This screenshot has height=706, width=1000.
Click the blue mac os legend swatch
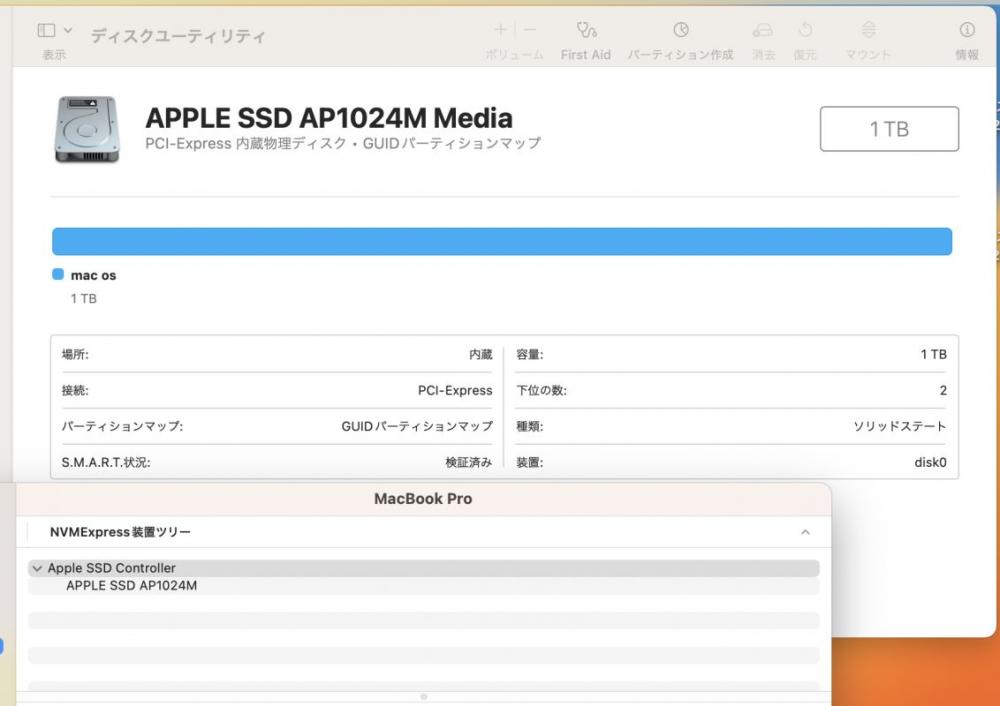coord(58,275)
